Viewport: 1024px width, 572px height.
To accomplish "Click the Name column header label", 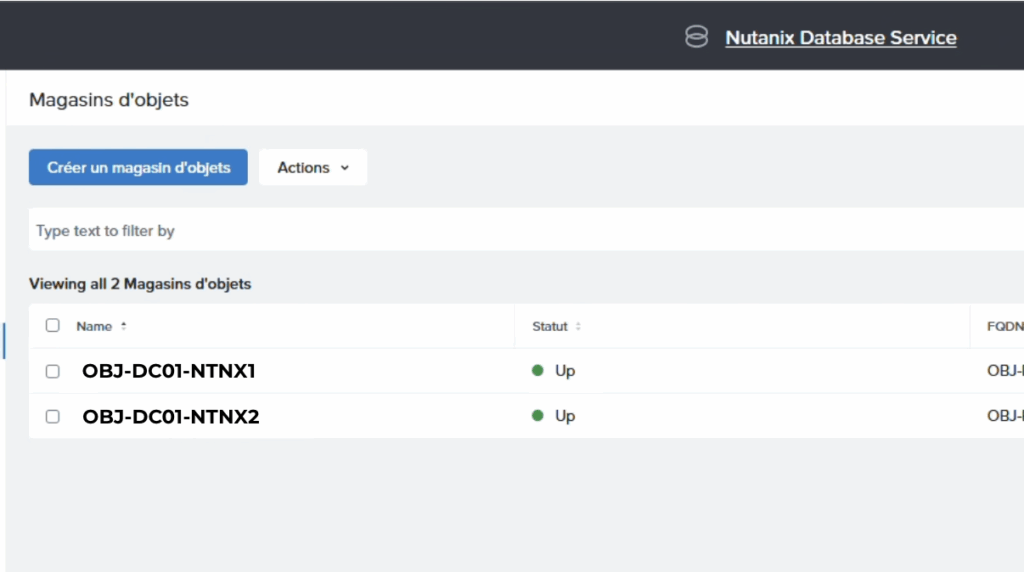I will pyautogui.click(x=94, y=326).
